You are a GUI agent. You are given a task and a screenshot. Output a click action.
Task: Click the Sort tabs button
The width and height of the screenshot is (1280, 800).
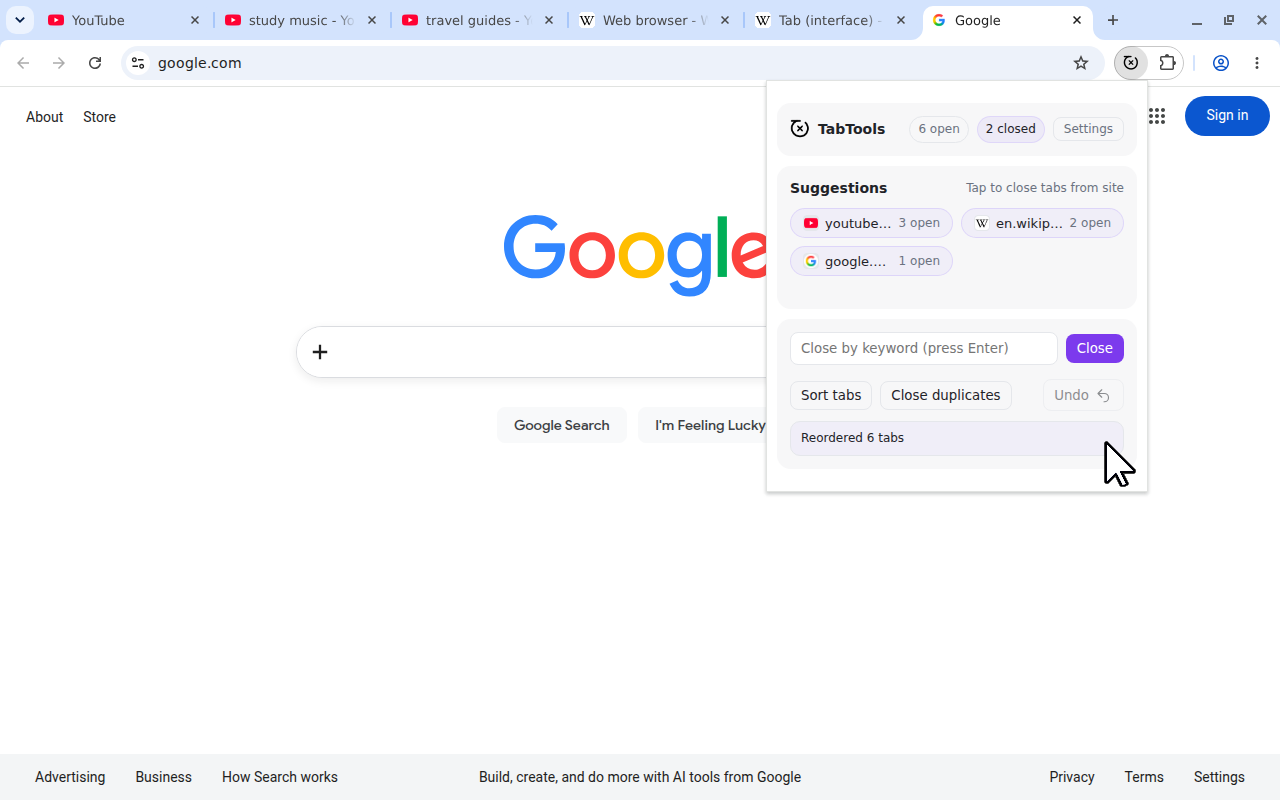831,395
